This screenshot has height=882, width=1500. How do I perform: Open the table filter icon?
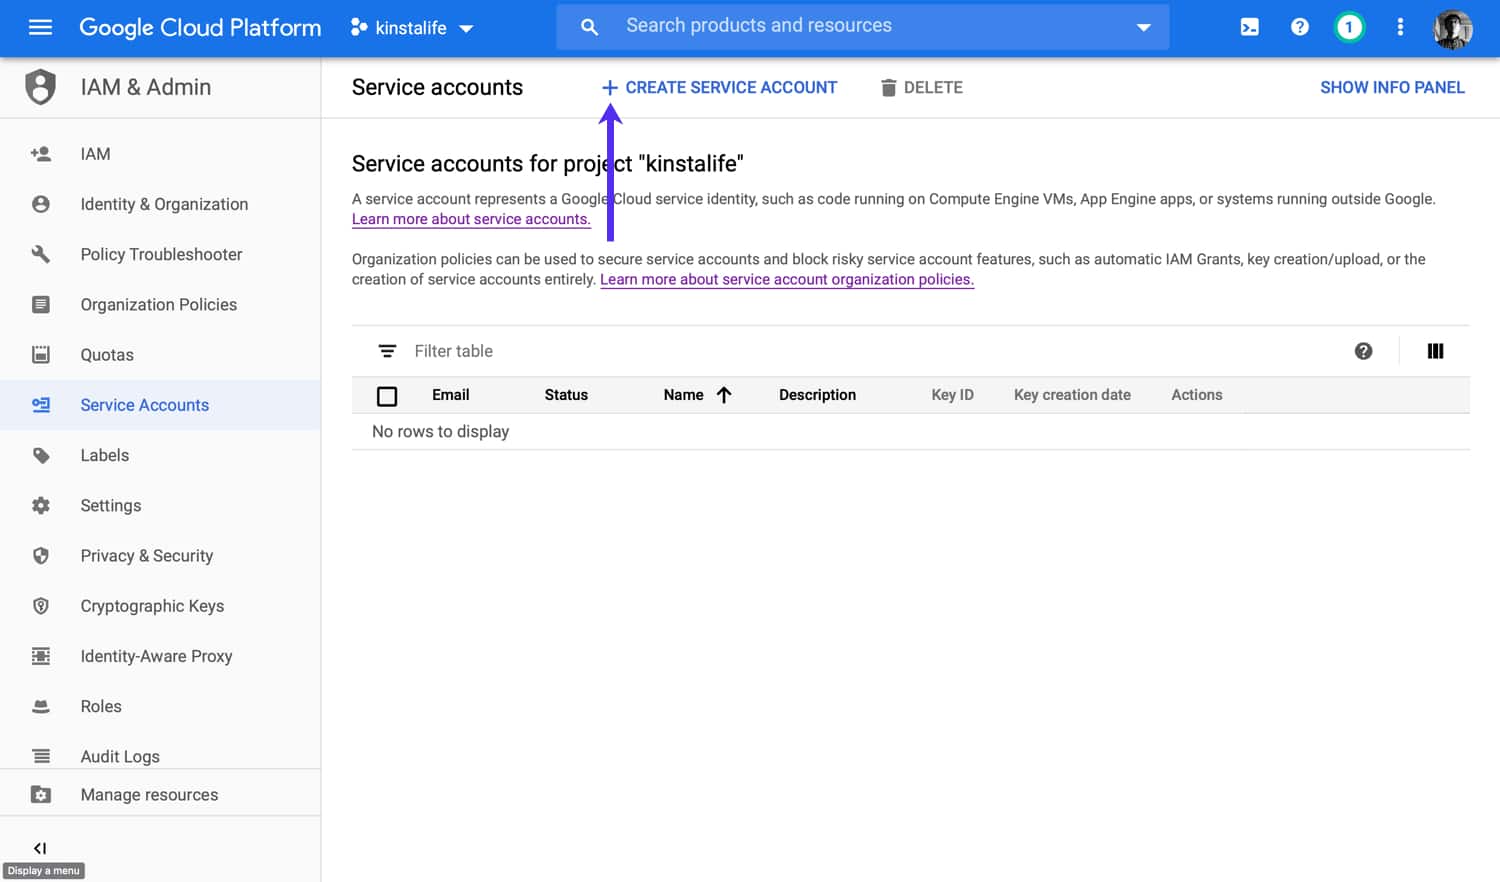pos(387,351)
